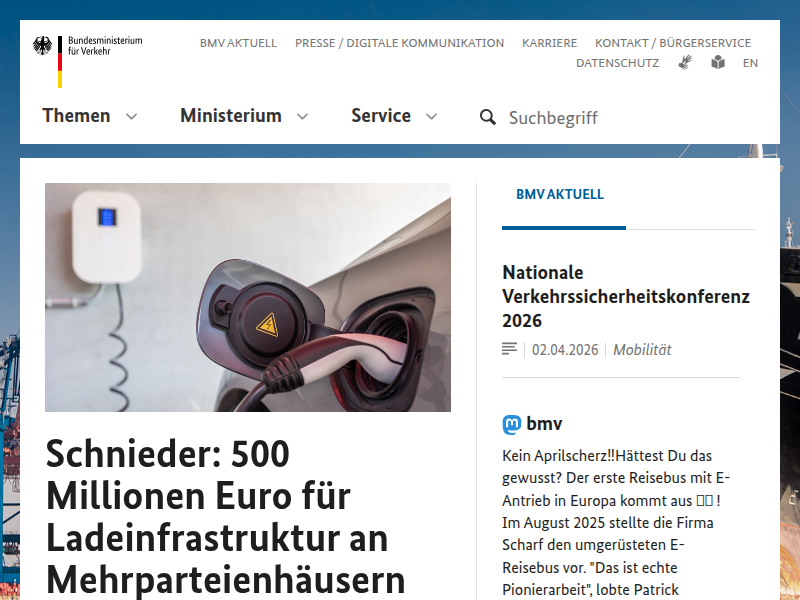Click the Bundesministerium für Verkehr logo
Image resolution: width=800 pixels, height=600 pixels.
87,61
